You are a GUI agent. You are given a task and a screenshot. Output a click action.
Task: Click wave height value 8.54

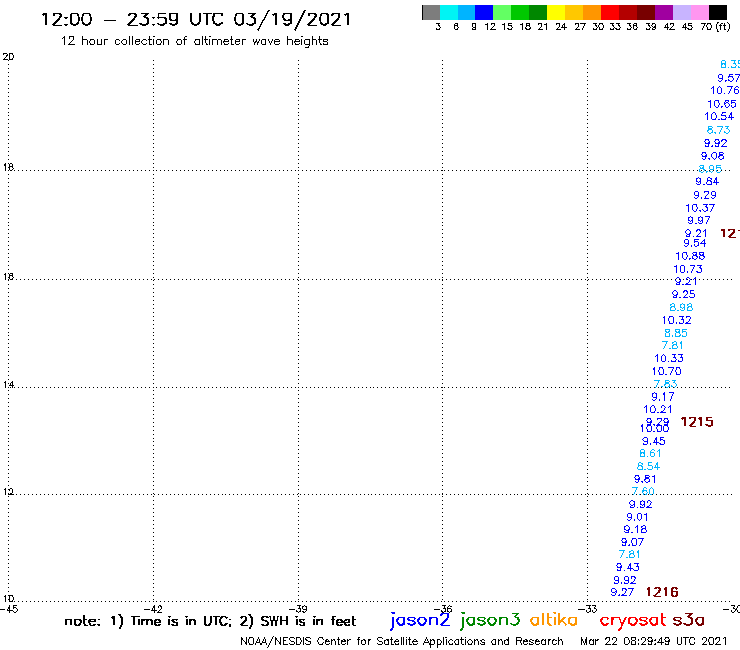[648, 466]
